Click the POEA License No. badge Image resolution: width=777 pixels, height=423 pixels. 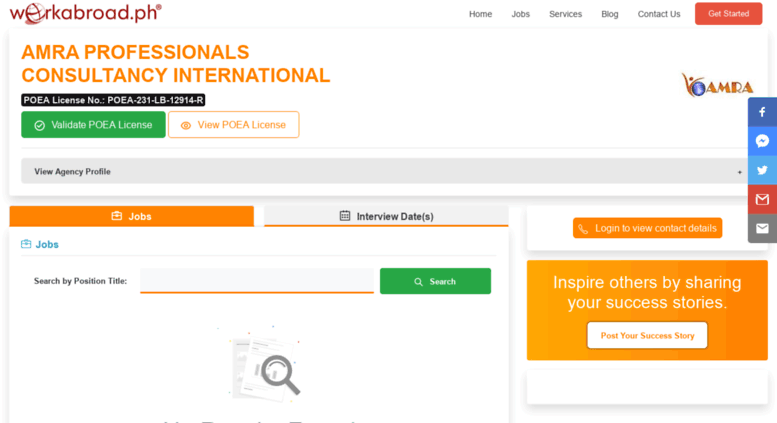(x=113, y=100)
